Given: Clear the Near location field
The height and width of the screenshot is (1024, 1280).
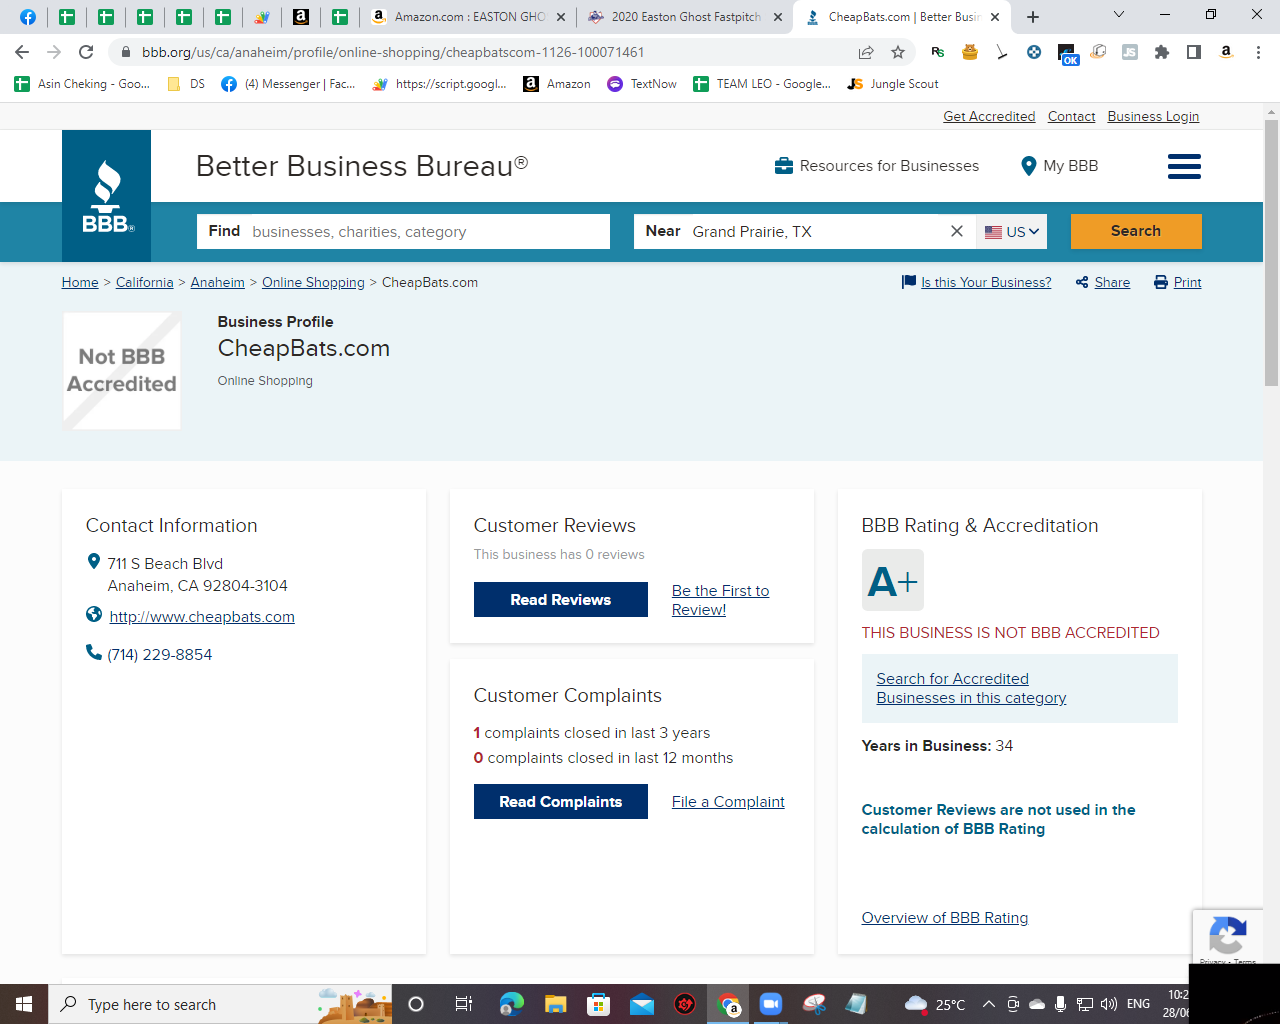Looking at the screenshot, I should click(x=957, y=231).
